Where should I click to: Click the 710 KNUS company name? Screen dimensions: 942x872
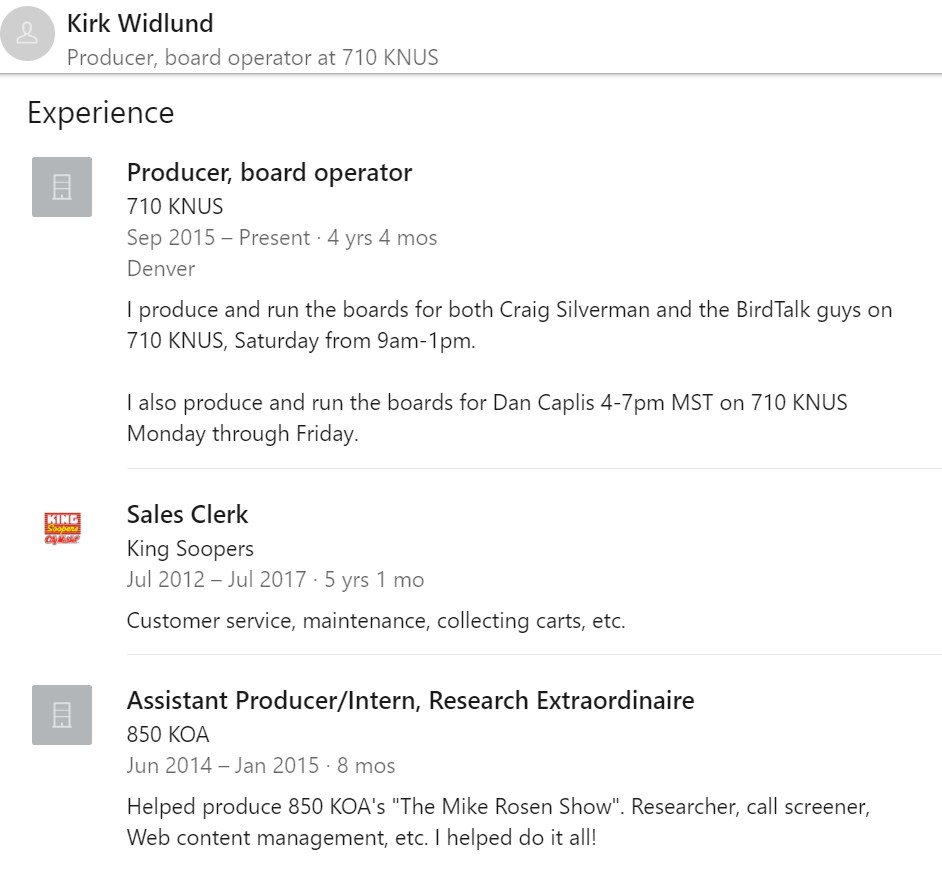(x=175, y=207)
